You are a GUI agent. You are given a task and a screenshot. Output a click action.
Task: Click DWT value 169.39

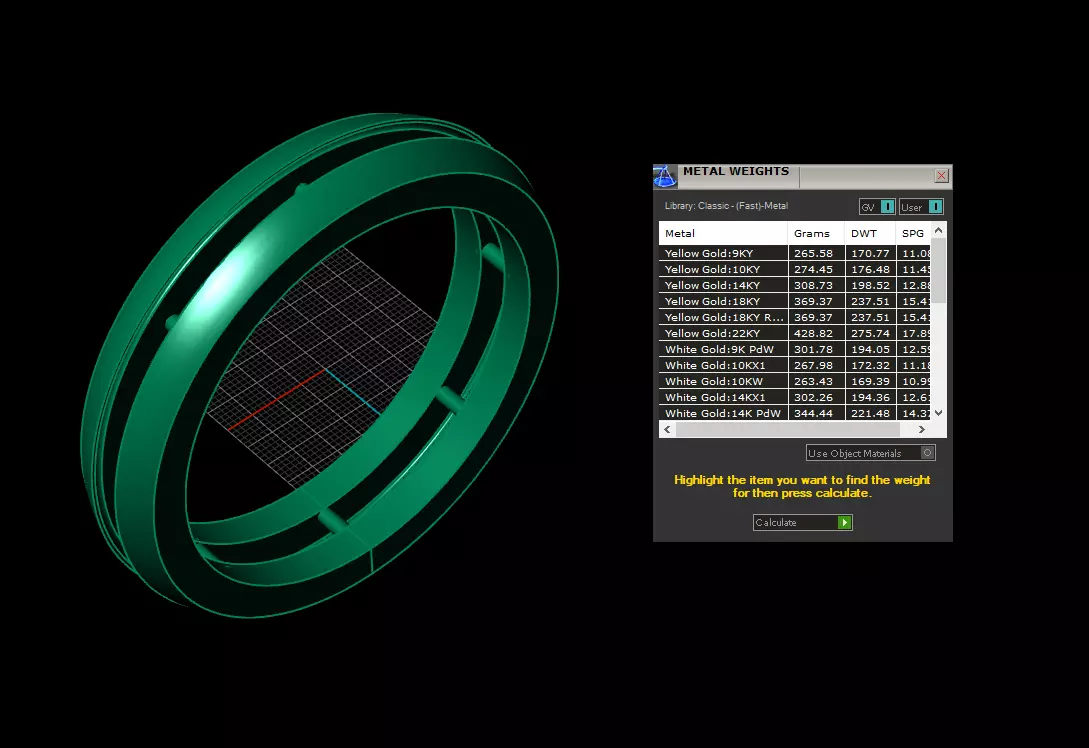[870, 381]
